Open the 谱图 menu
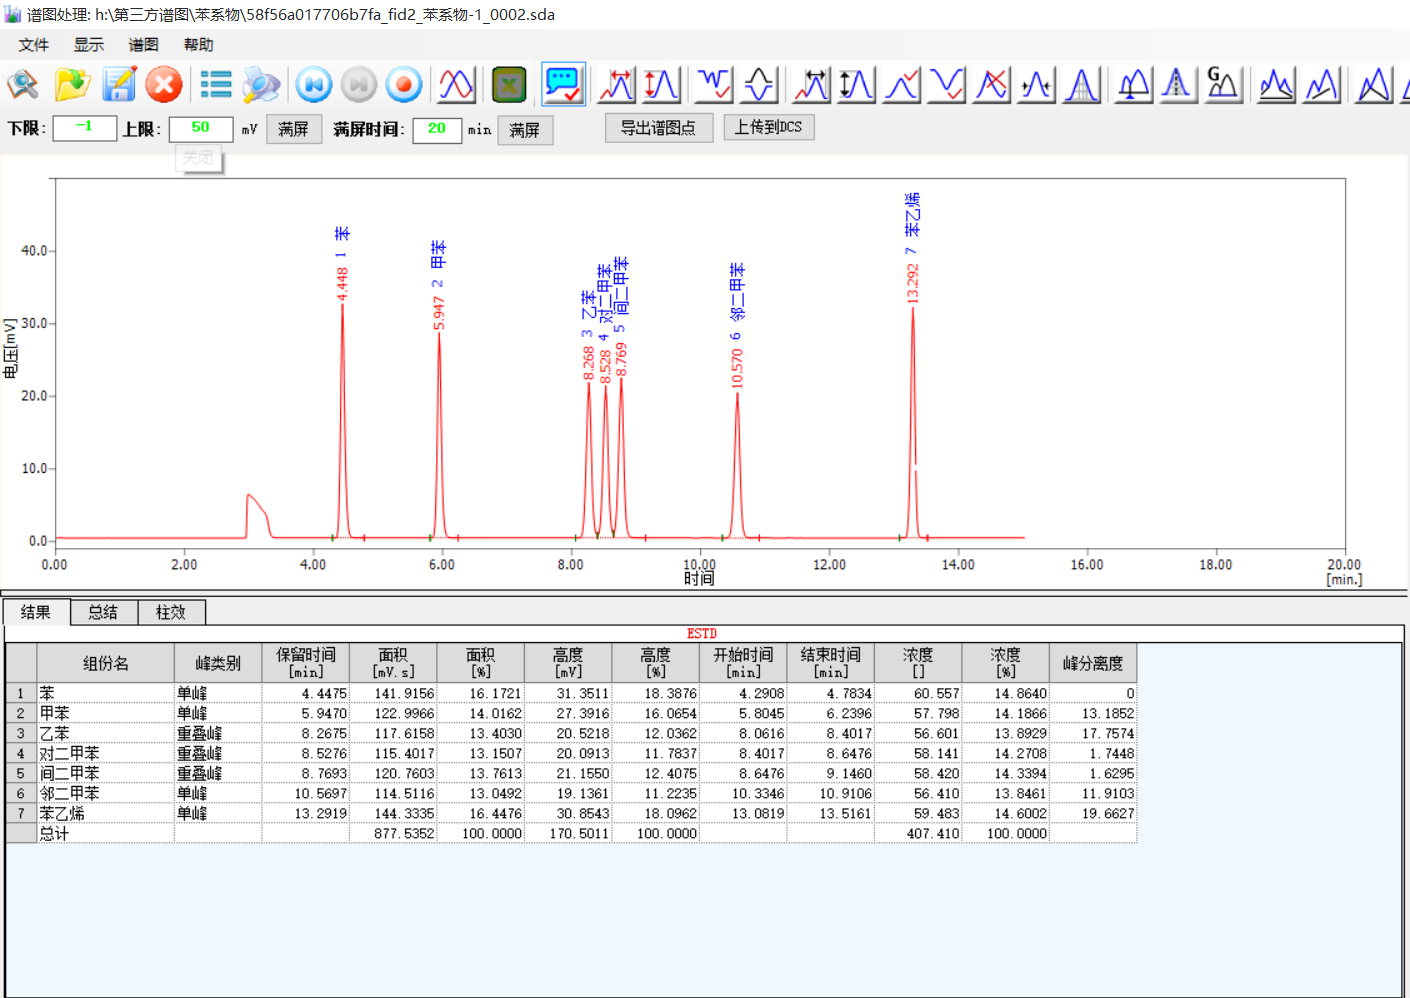This screenshot has width=1410, height=998. 143,45
